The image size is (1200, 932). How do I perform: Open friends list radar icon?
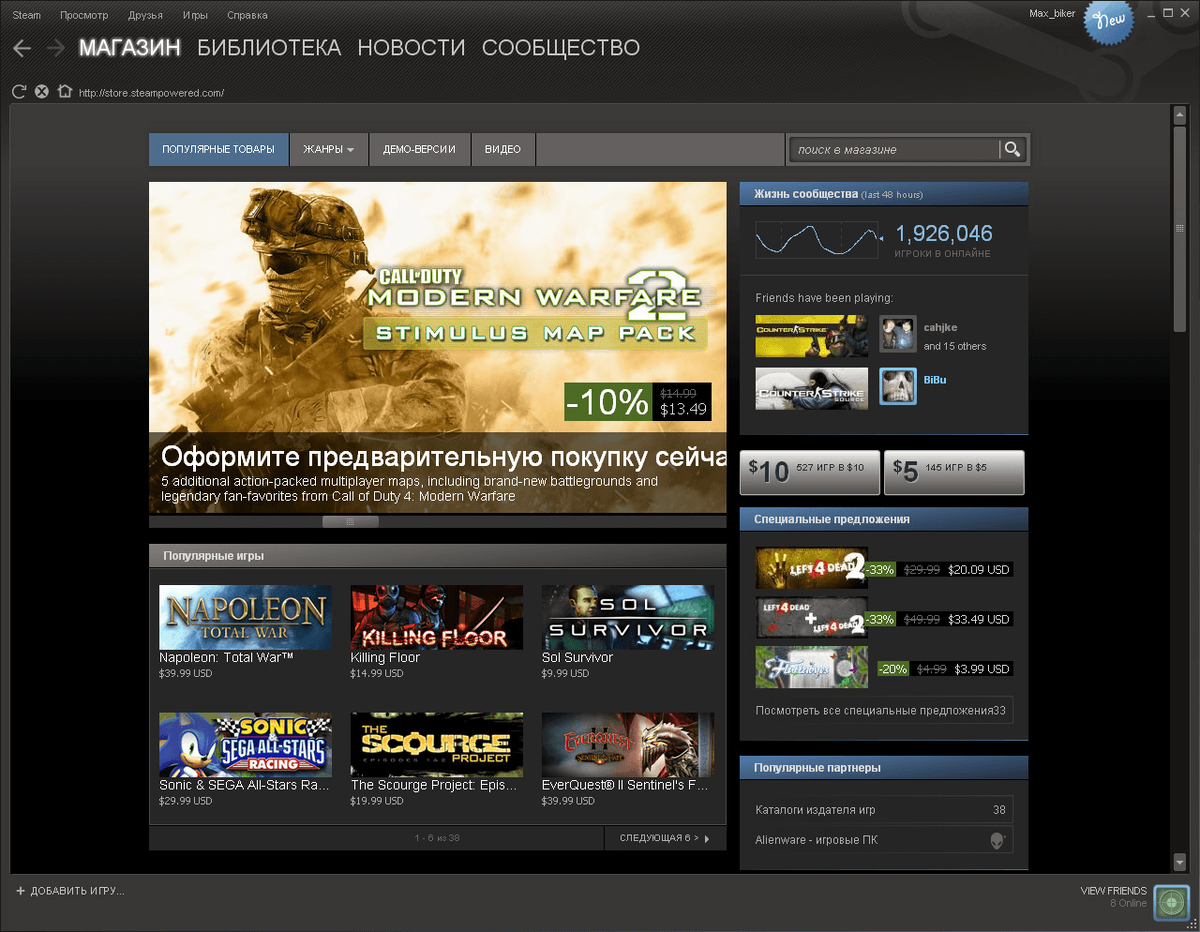(1171, 903)
